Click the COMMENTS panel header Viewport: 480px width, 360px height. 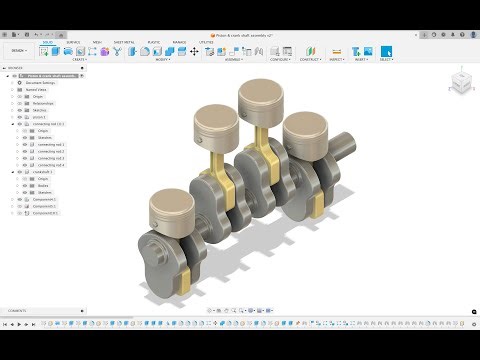tap(43, 311)
